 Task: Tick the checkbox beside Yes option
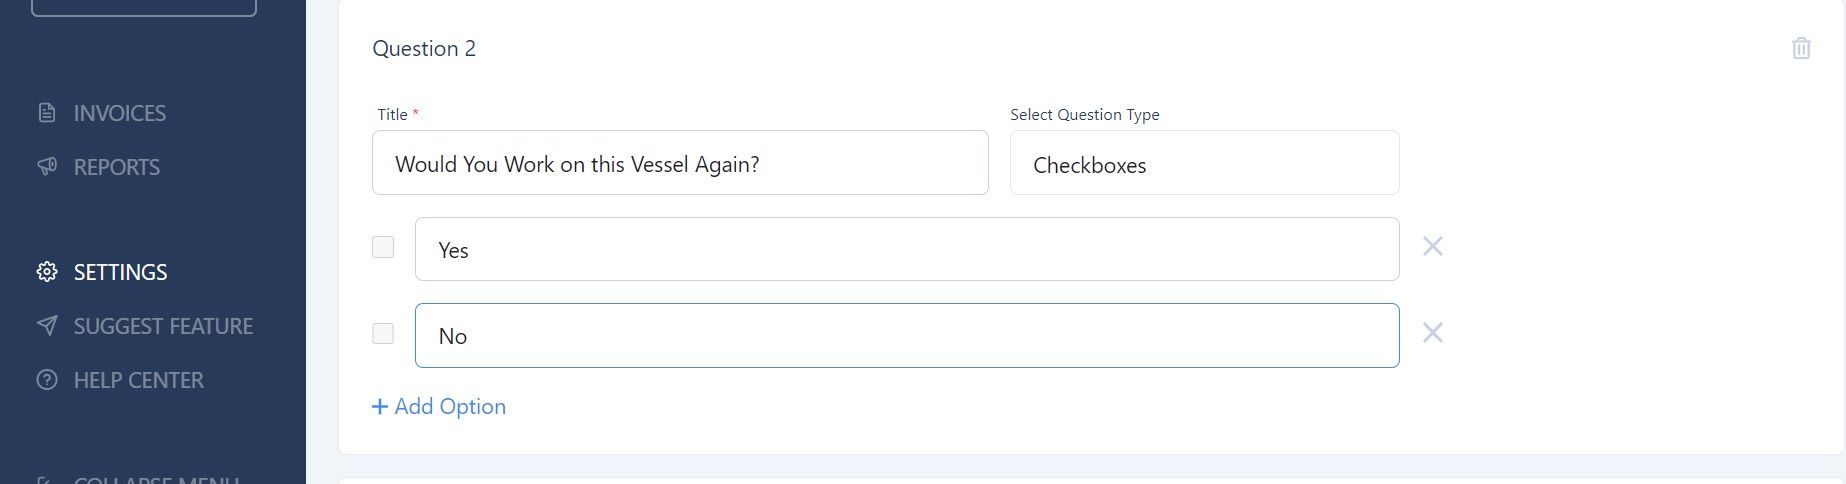tap(383, 247)
